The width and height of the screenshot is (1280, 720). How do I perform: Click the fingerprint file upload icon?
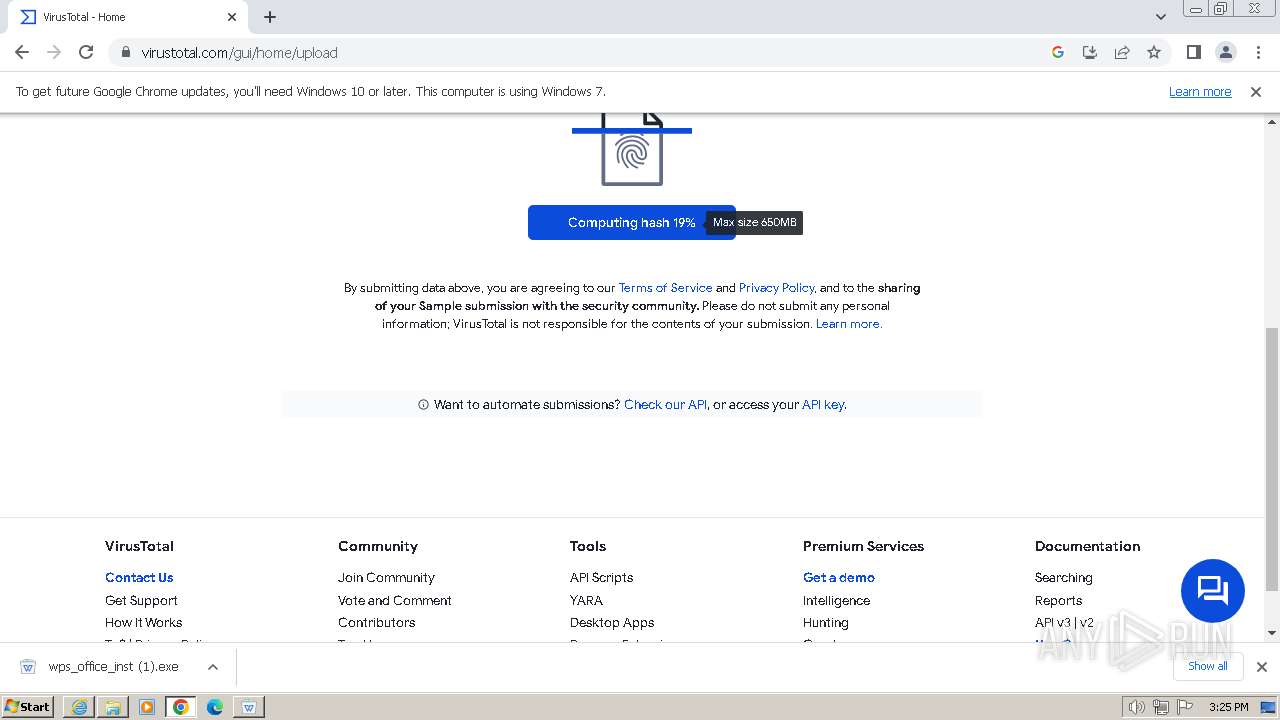click(632, 148)
